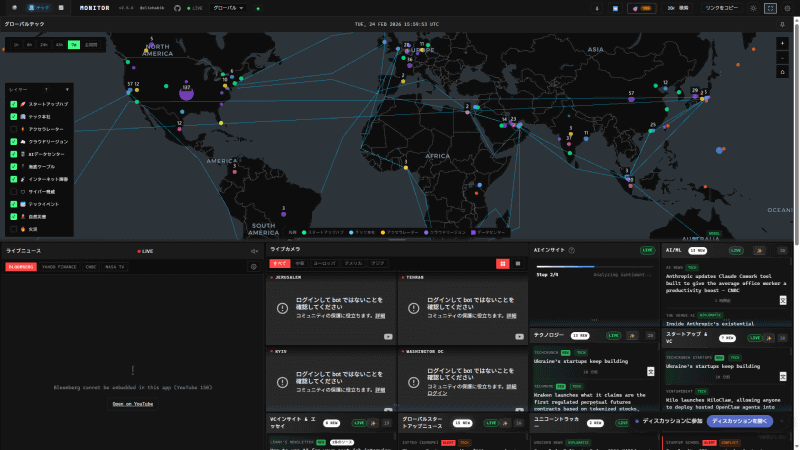
Task: Uncheck インターネット障害 layer
Action: click(14, 179)
